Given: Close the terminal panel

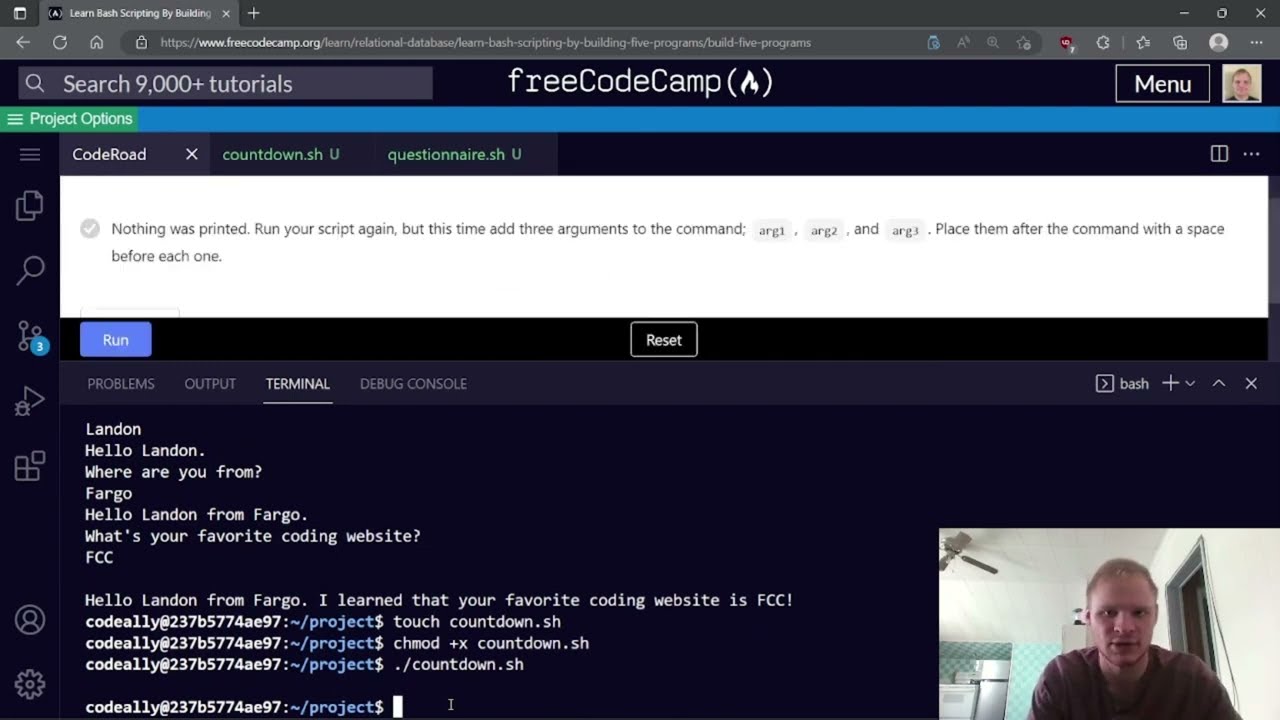Looking at the screenshot, I should 1251,383.
